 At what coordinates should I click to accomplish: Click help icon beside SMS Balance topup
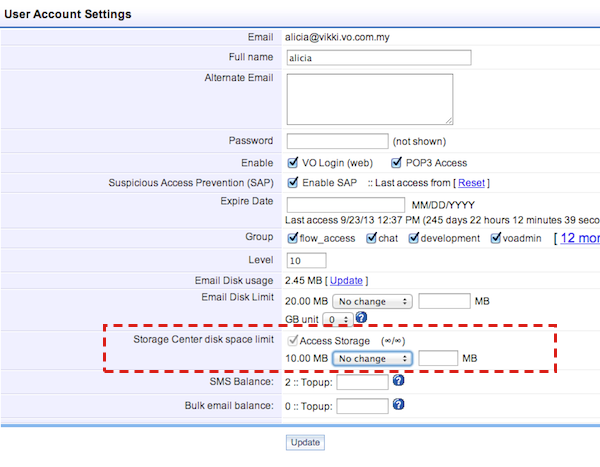point(398,381)
